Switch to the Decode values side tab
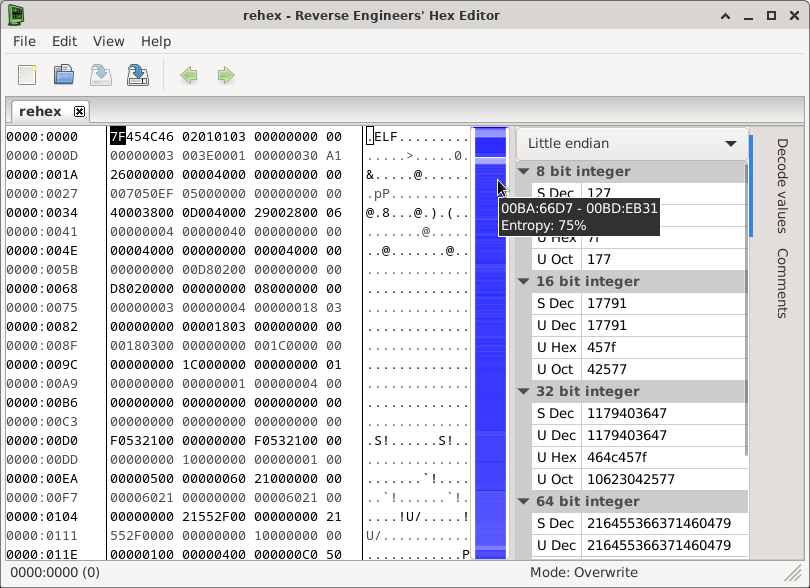This screenshot has width=810, height=588. click(782, 185)
